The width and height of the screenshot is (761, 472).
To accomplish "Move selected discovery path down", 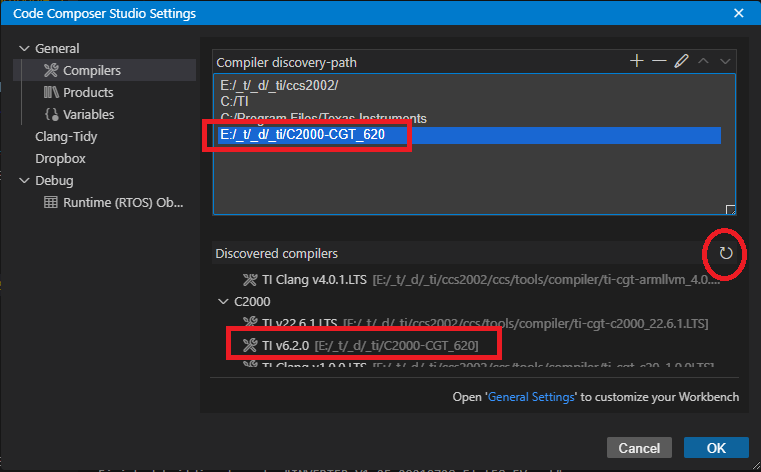I will [725, 61].
